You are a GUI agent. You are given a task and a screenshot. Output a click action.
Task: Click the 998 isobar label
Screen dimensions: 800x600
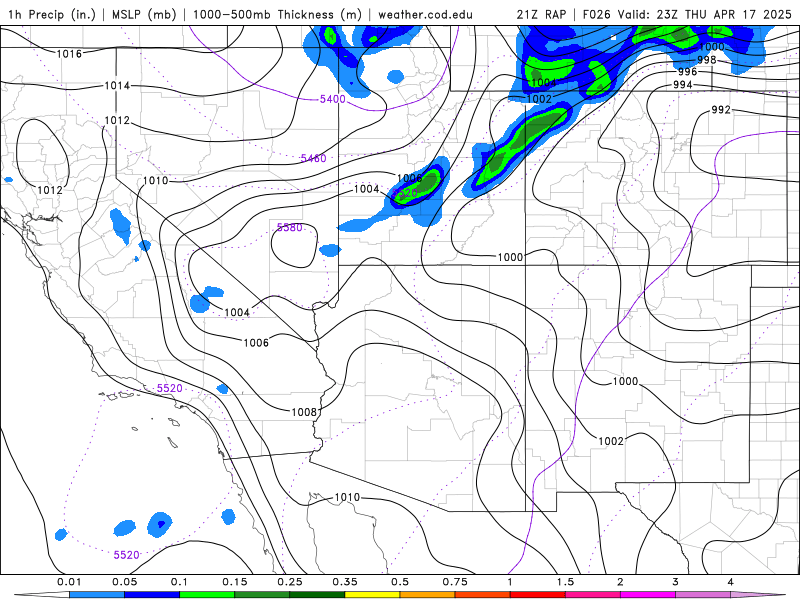tap(707, 60)
